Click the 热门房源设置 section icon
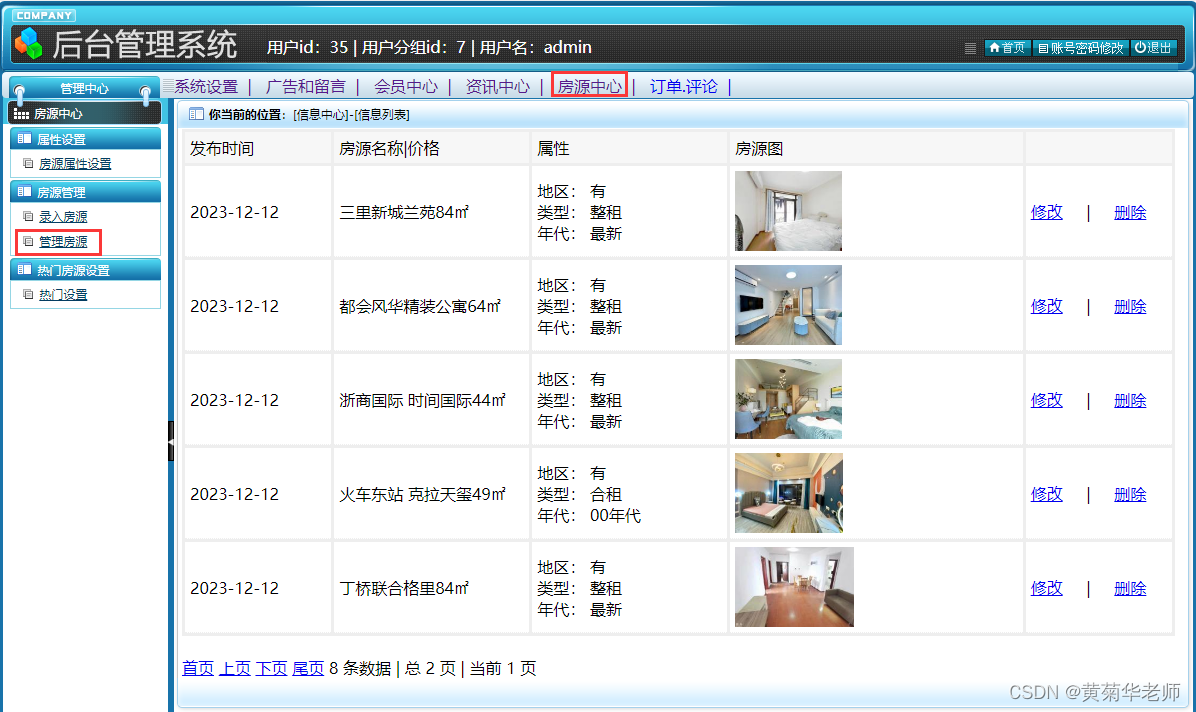Image resolution: width=1196 pixels, height=712 pixels. tap(24, 270)
